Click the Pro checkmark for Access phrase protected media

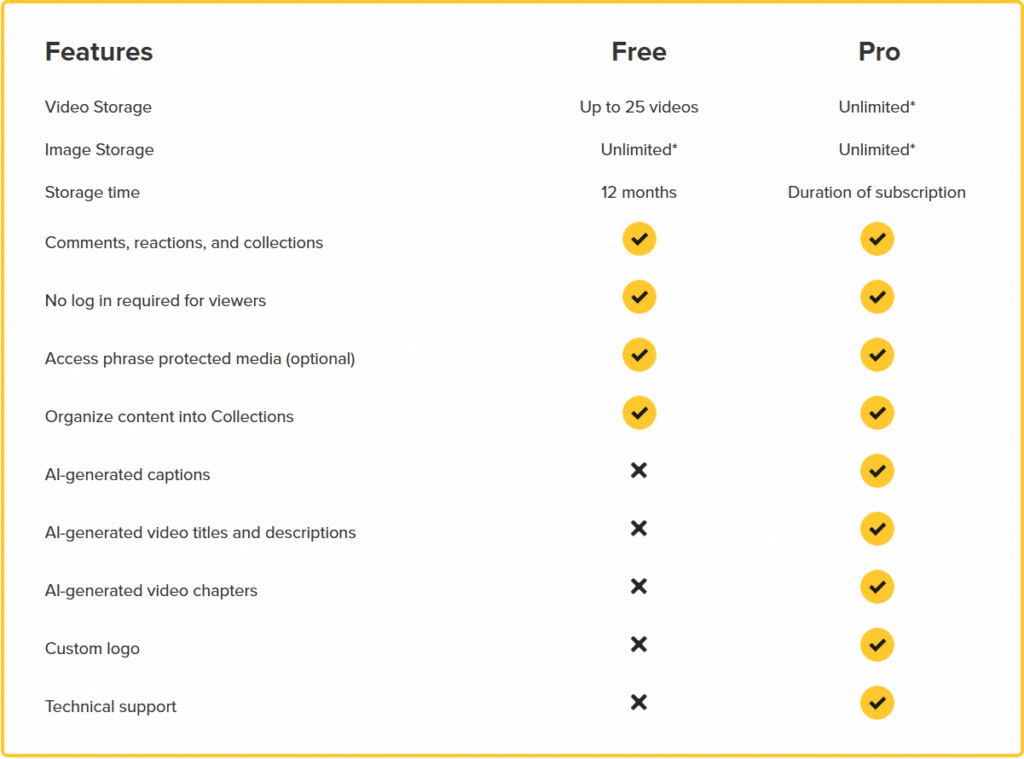click(x=877, y=356)
